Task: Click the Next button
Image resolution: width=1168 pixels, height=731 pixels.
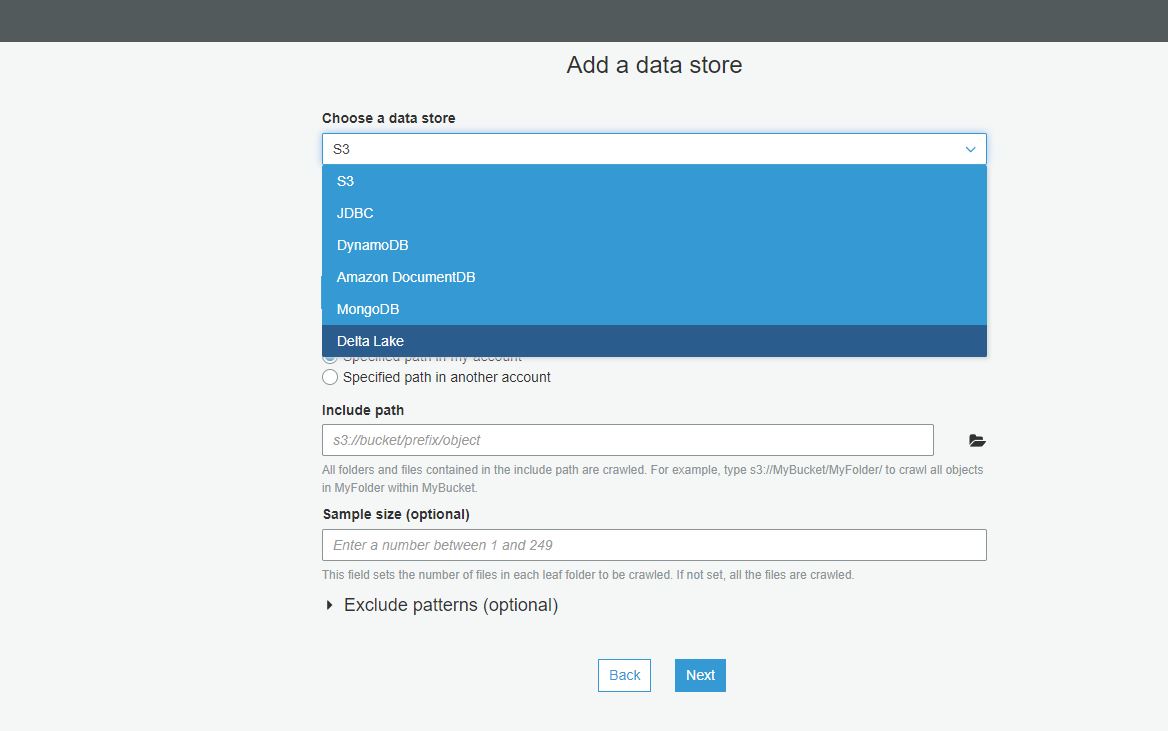Action: coord(700,675)
